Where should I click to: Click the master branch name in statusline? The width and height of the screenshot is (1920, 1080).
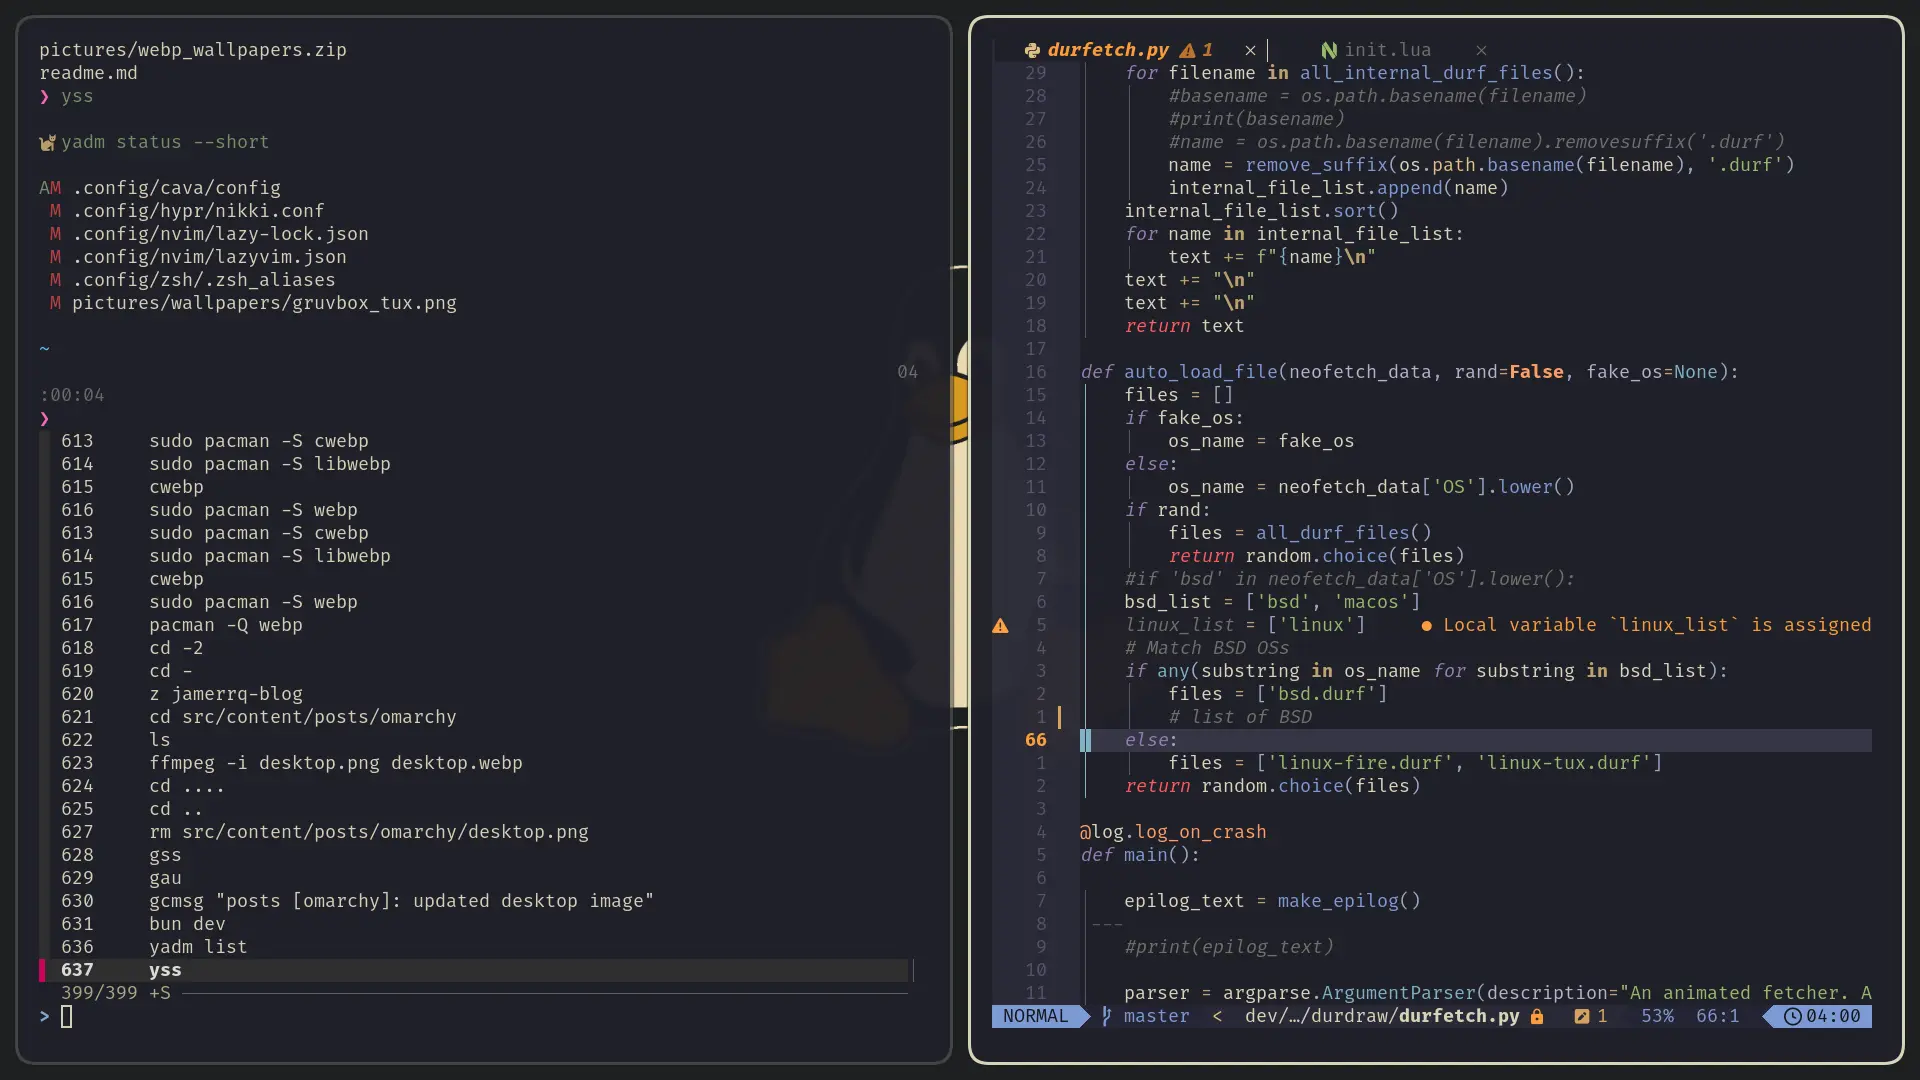(1156, 1016)
